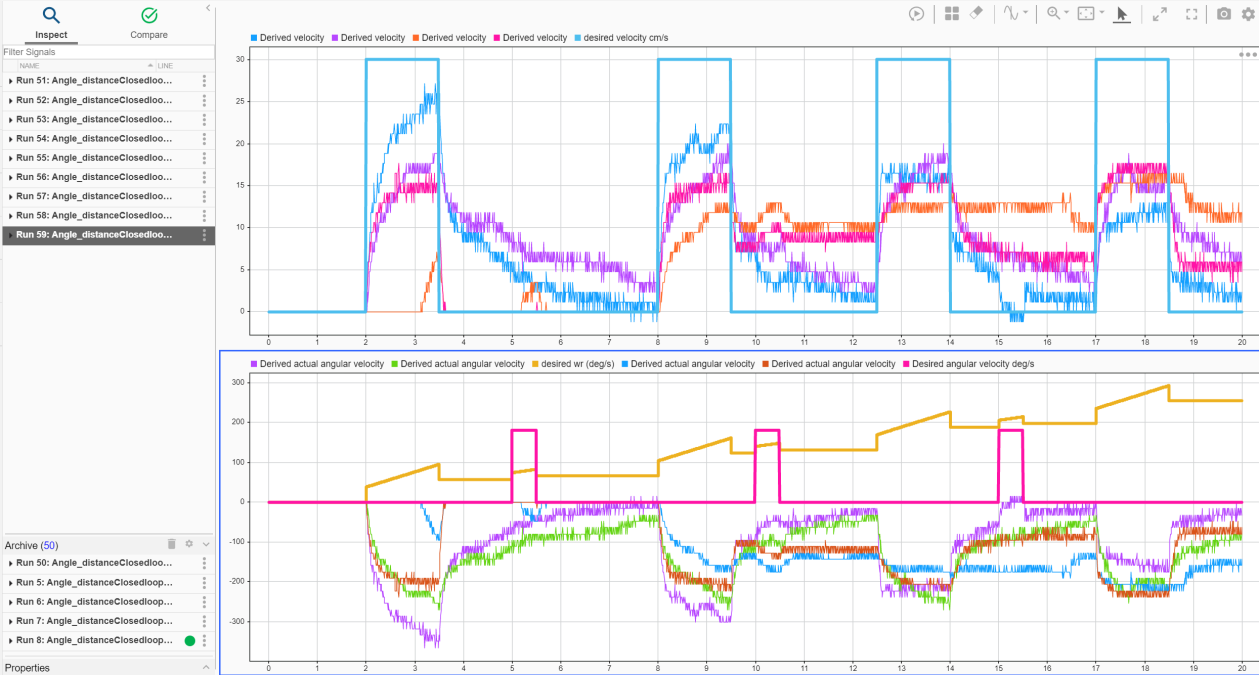Click the Filter Signals input field
Viewport: 1259px width, 675px height.
click(x=108, y=51)
